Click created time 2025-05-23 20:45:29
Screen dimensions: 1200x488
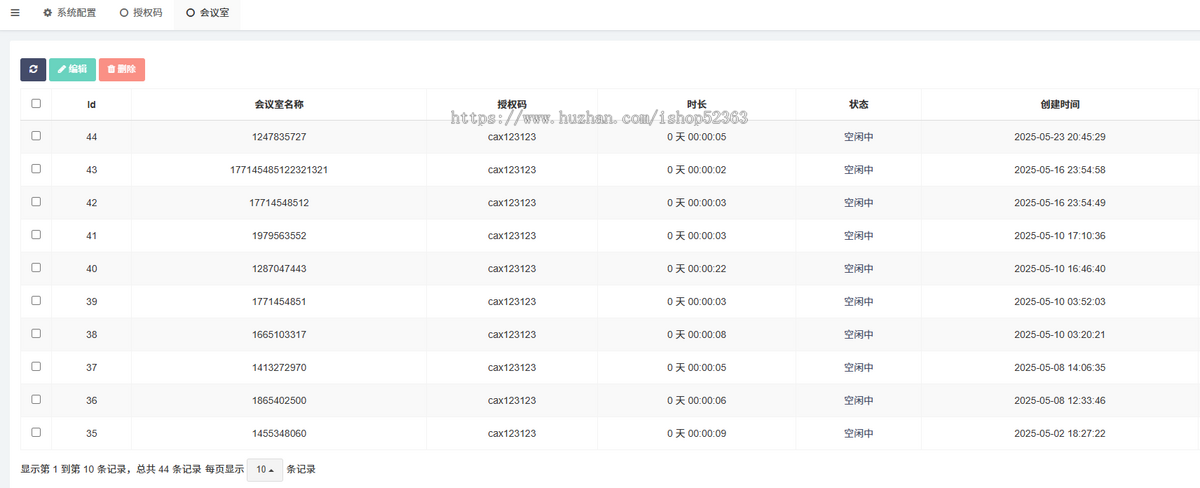[1060, 137]
